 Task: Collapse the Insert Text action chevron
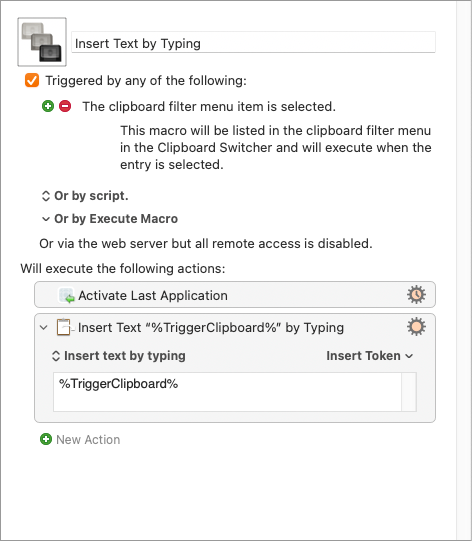[44, 327]
